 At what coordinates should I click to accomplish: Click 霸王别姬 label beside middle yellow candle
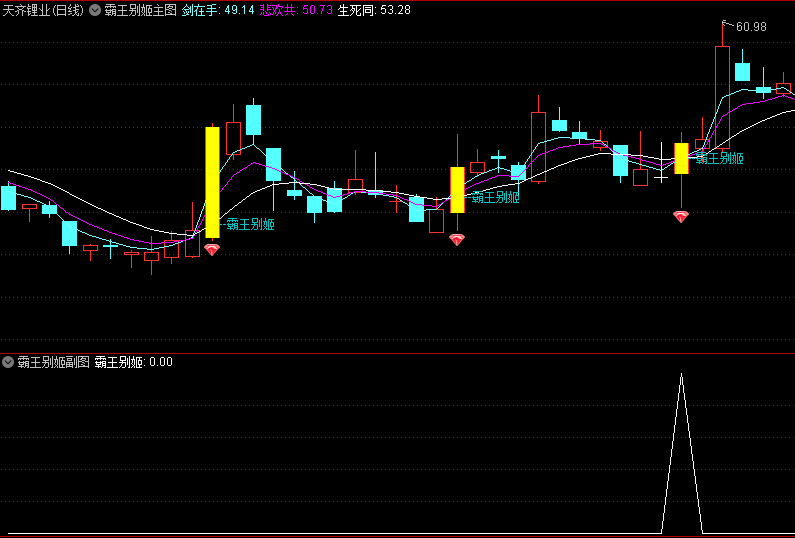pos(495,197)
